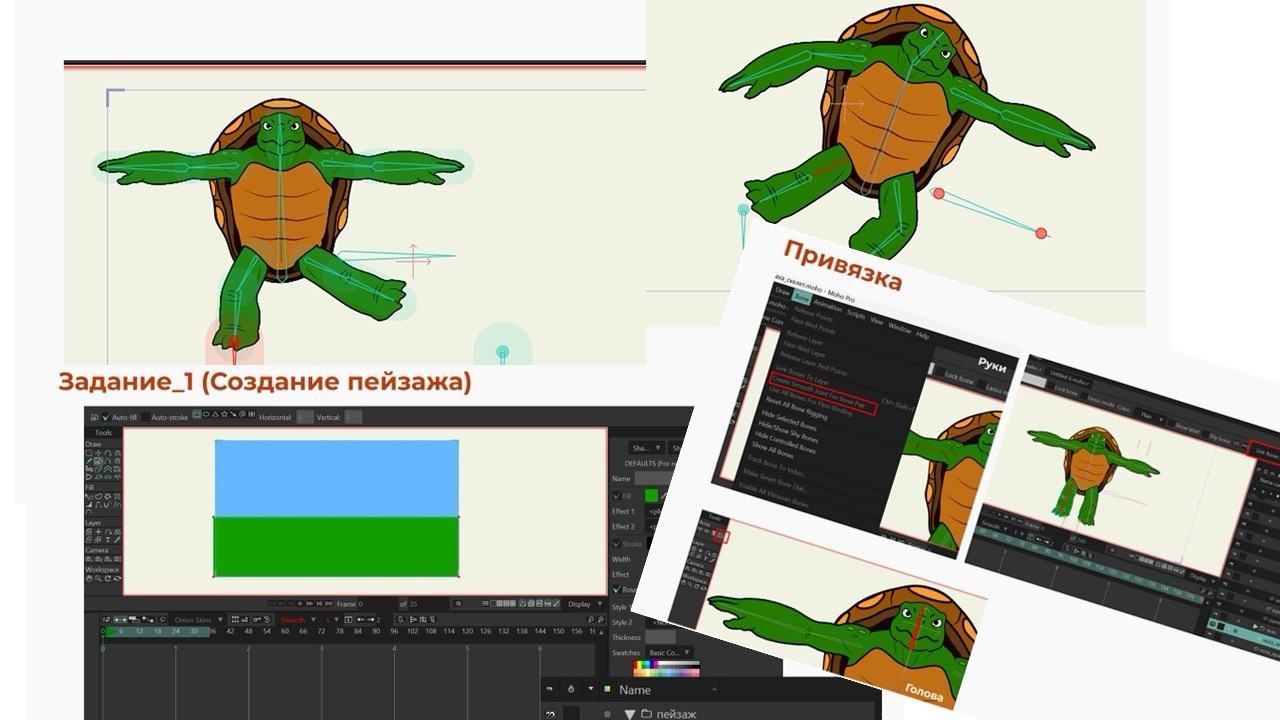Toggle the Round caps checkbox
Screen dimensions: 1280x720
coord(616,590)
